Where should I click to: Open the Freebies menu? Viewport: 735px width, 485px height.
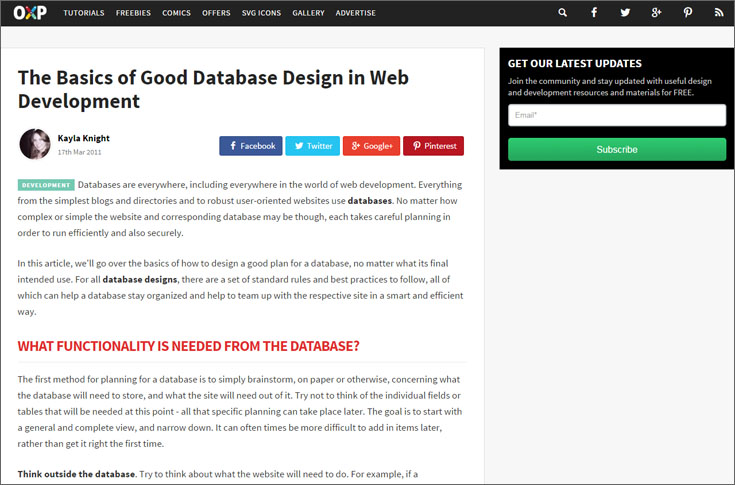point(133,13)
